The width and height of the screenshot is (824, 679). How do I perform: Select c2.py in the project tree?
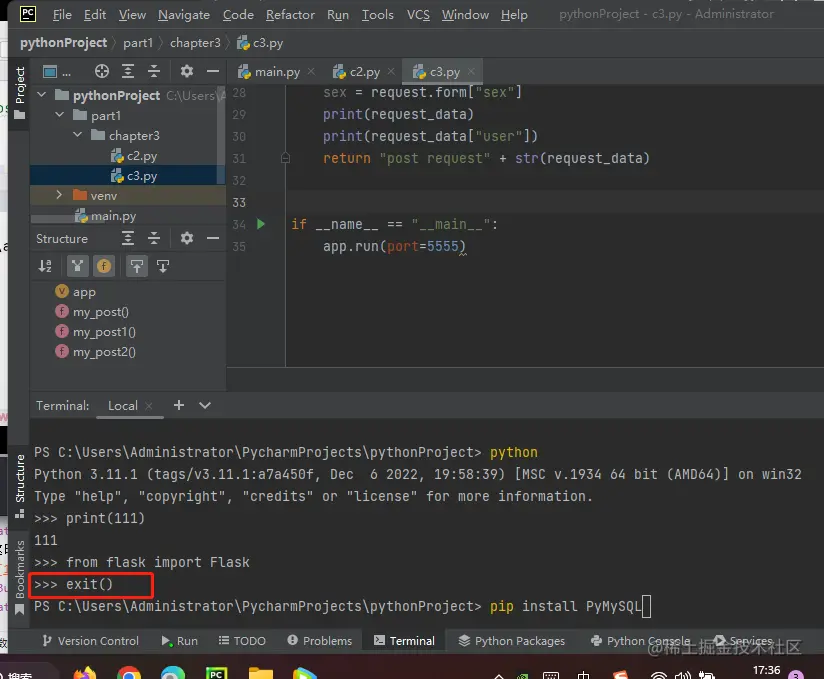pyautogui.click(x=133, y=156)
